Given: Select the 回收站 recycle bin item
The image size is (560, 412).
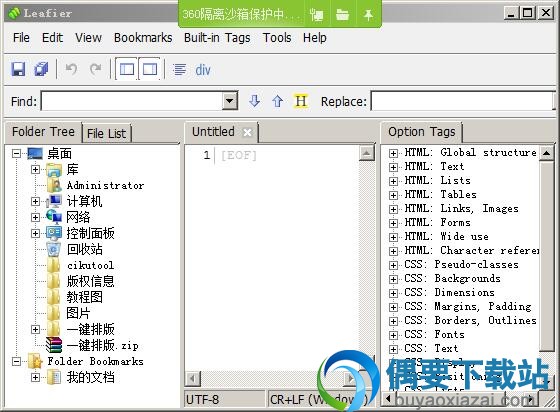Looking at the screenshot, I should [84, 249].
